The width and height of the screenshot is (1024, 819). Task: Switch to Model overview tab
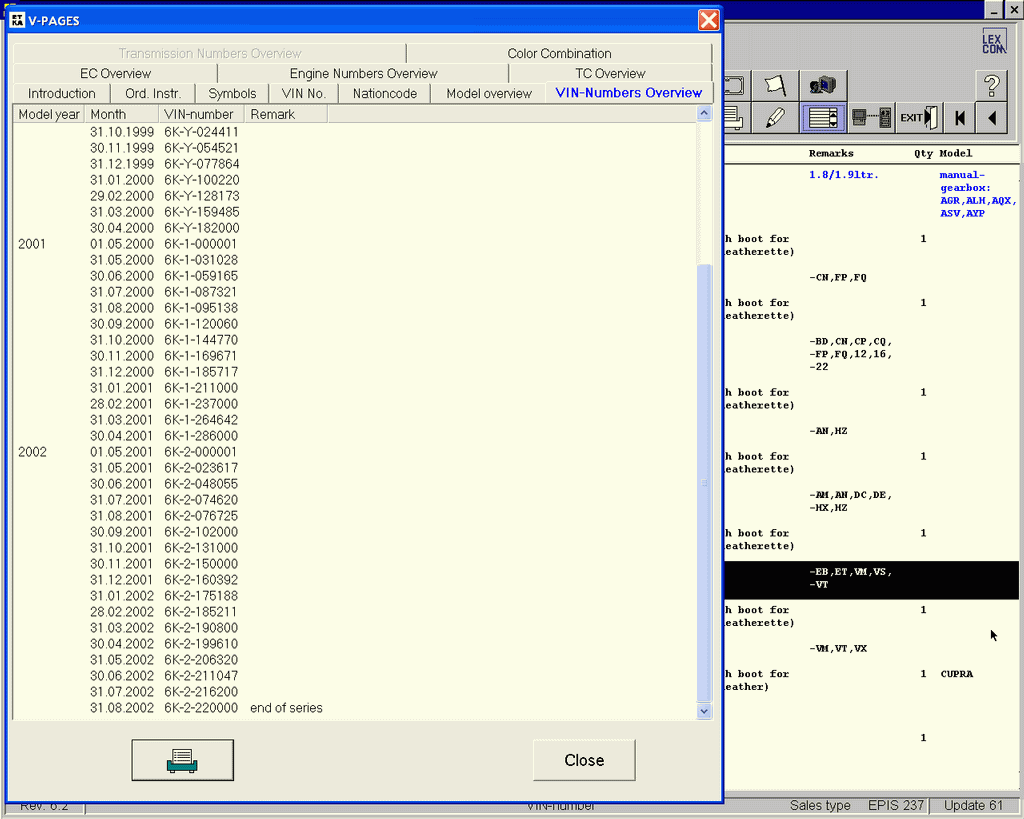pyautogui.click(x=488, y=93)
